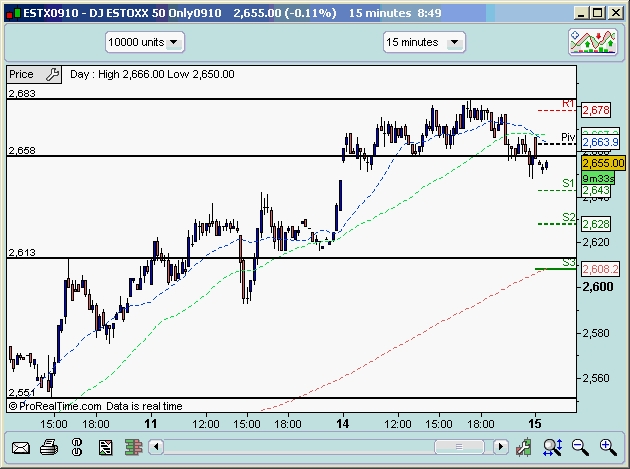Image resolution: width=630 pixels, height=469 pixels.
Task: Click the Price panel label
Action: [22, 74]
